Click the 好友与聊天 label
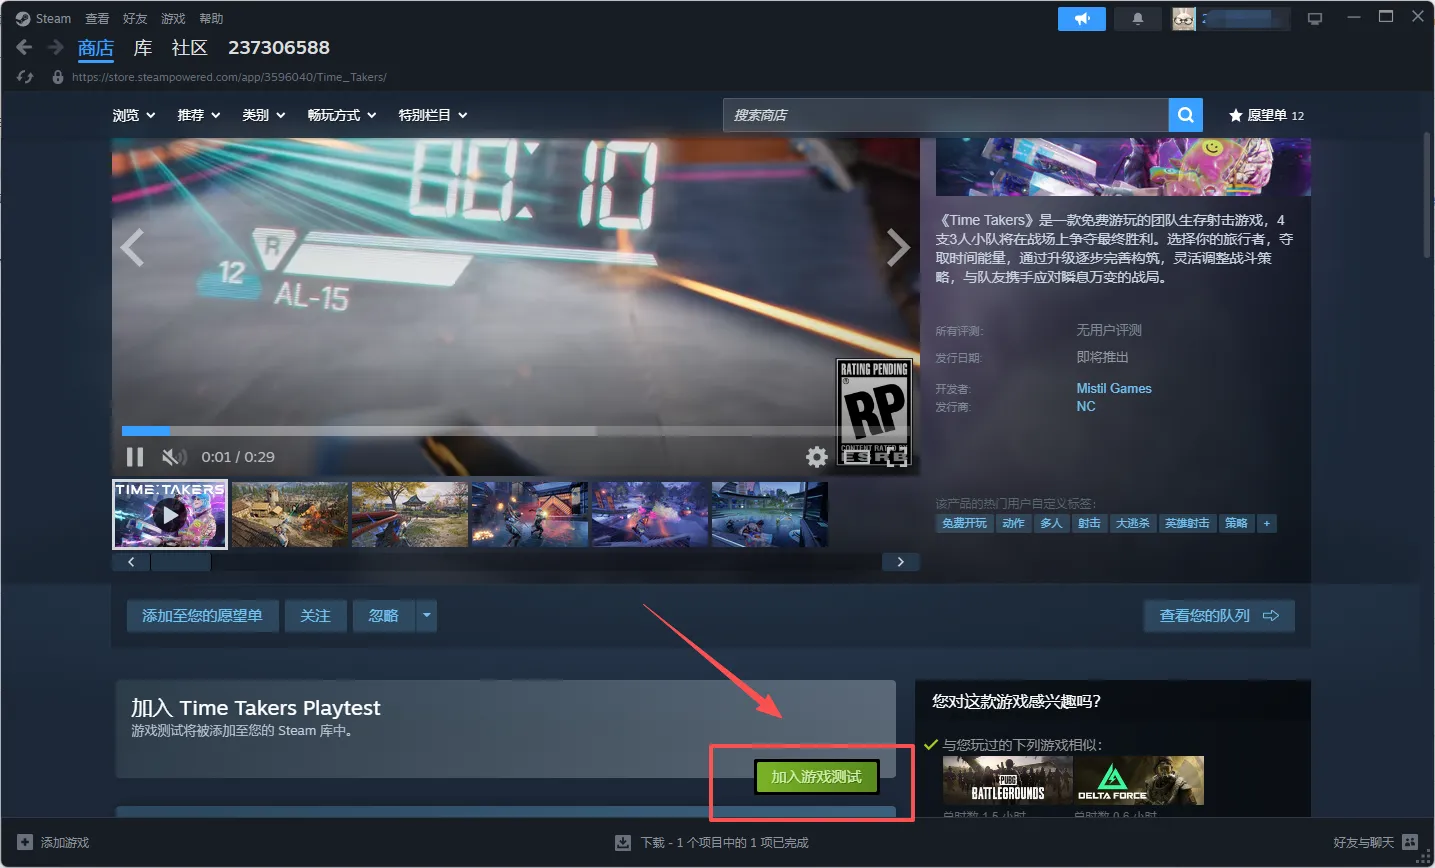Viewport: 1435px width, 868px height. [1363, 842]
